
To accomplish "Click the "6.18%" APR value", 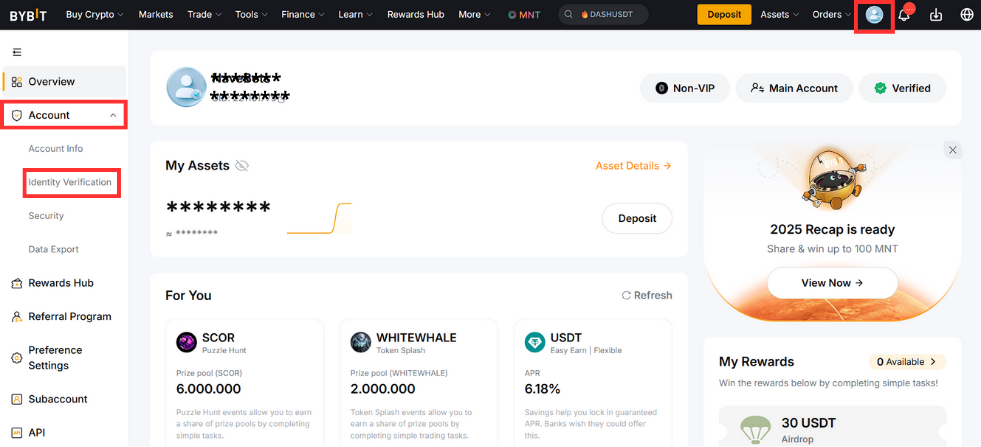I will pyautogui.click(x=542, y=389).
